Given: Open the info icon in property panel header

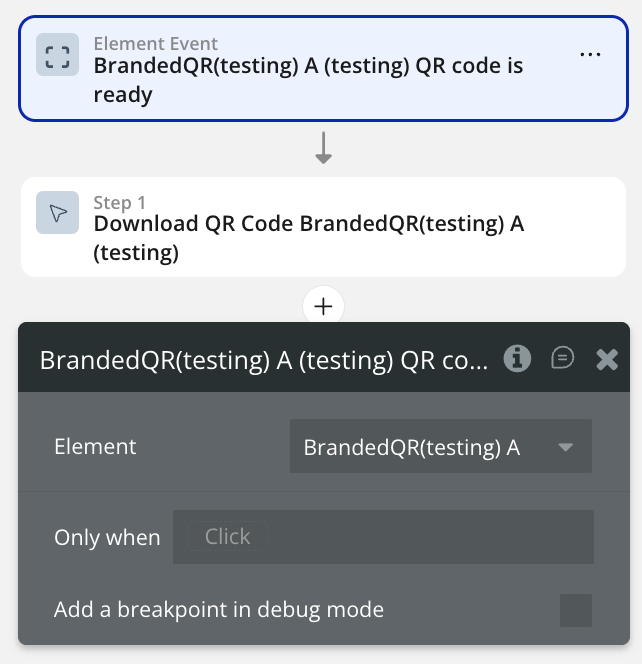Looking at the screenshot, I should tap(517, 359).
